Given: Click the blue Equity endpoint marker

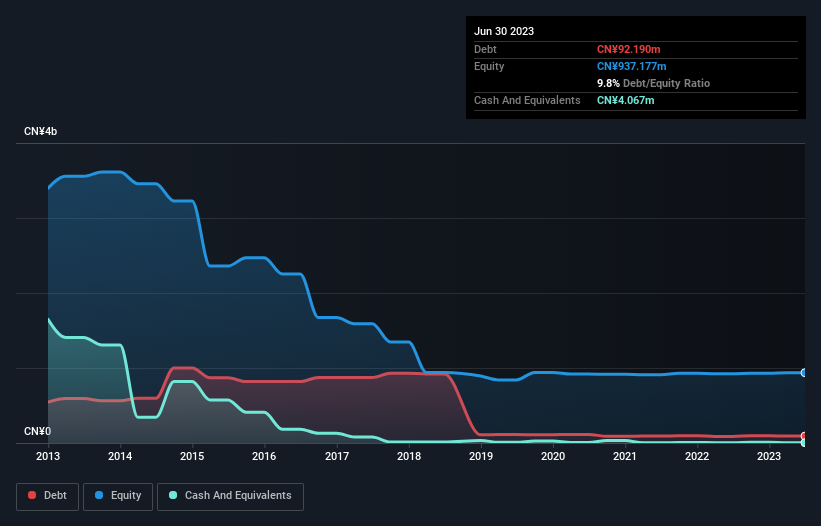Looking at the screenshot, I should click(x=804, y=373).
